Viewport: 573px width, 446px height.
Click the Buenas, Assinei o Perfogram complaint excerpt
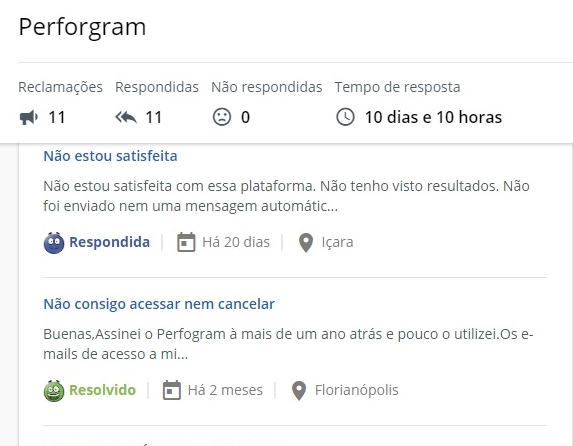(288, 344)
